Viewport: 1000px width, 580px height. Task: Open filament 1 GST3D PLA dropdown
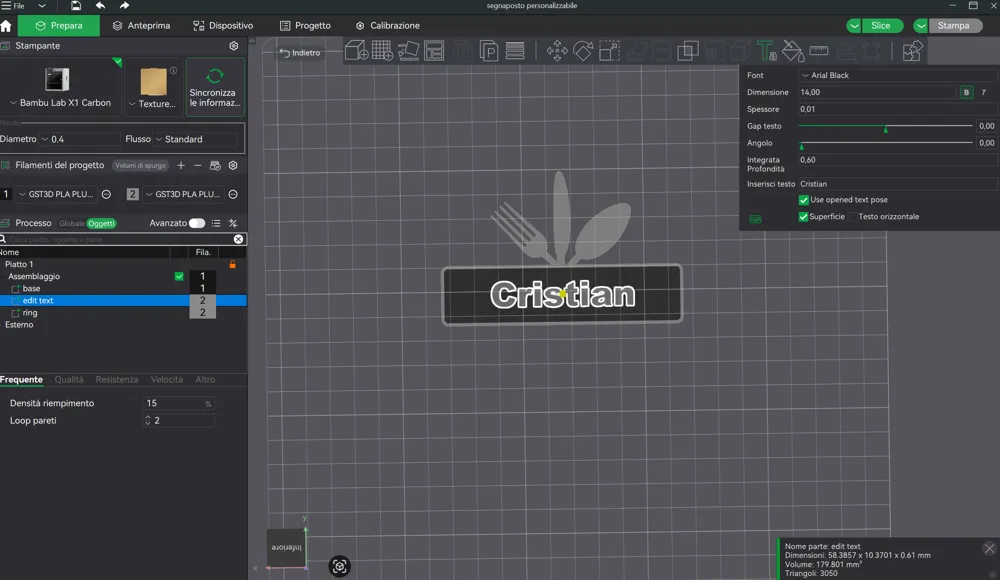point(56,194)
